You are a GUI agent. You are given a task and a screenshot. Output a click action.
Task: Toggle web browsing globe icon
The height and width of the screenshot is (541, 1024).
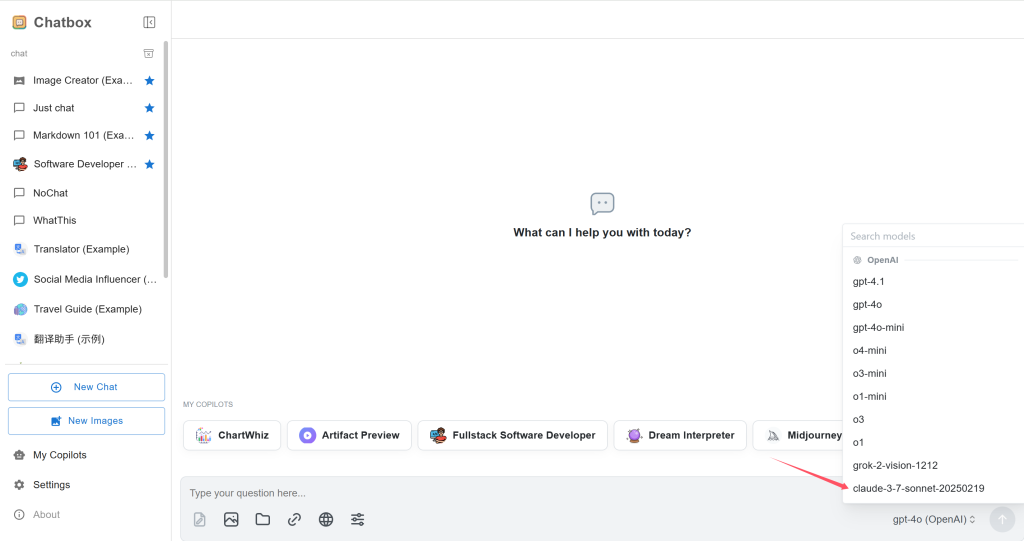326,519
